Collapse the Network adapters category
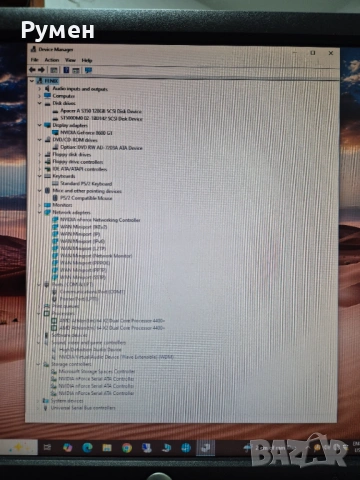The height and width of the screenshot is (480, 360). [x=39, y=212]
